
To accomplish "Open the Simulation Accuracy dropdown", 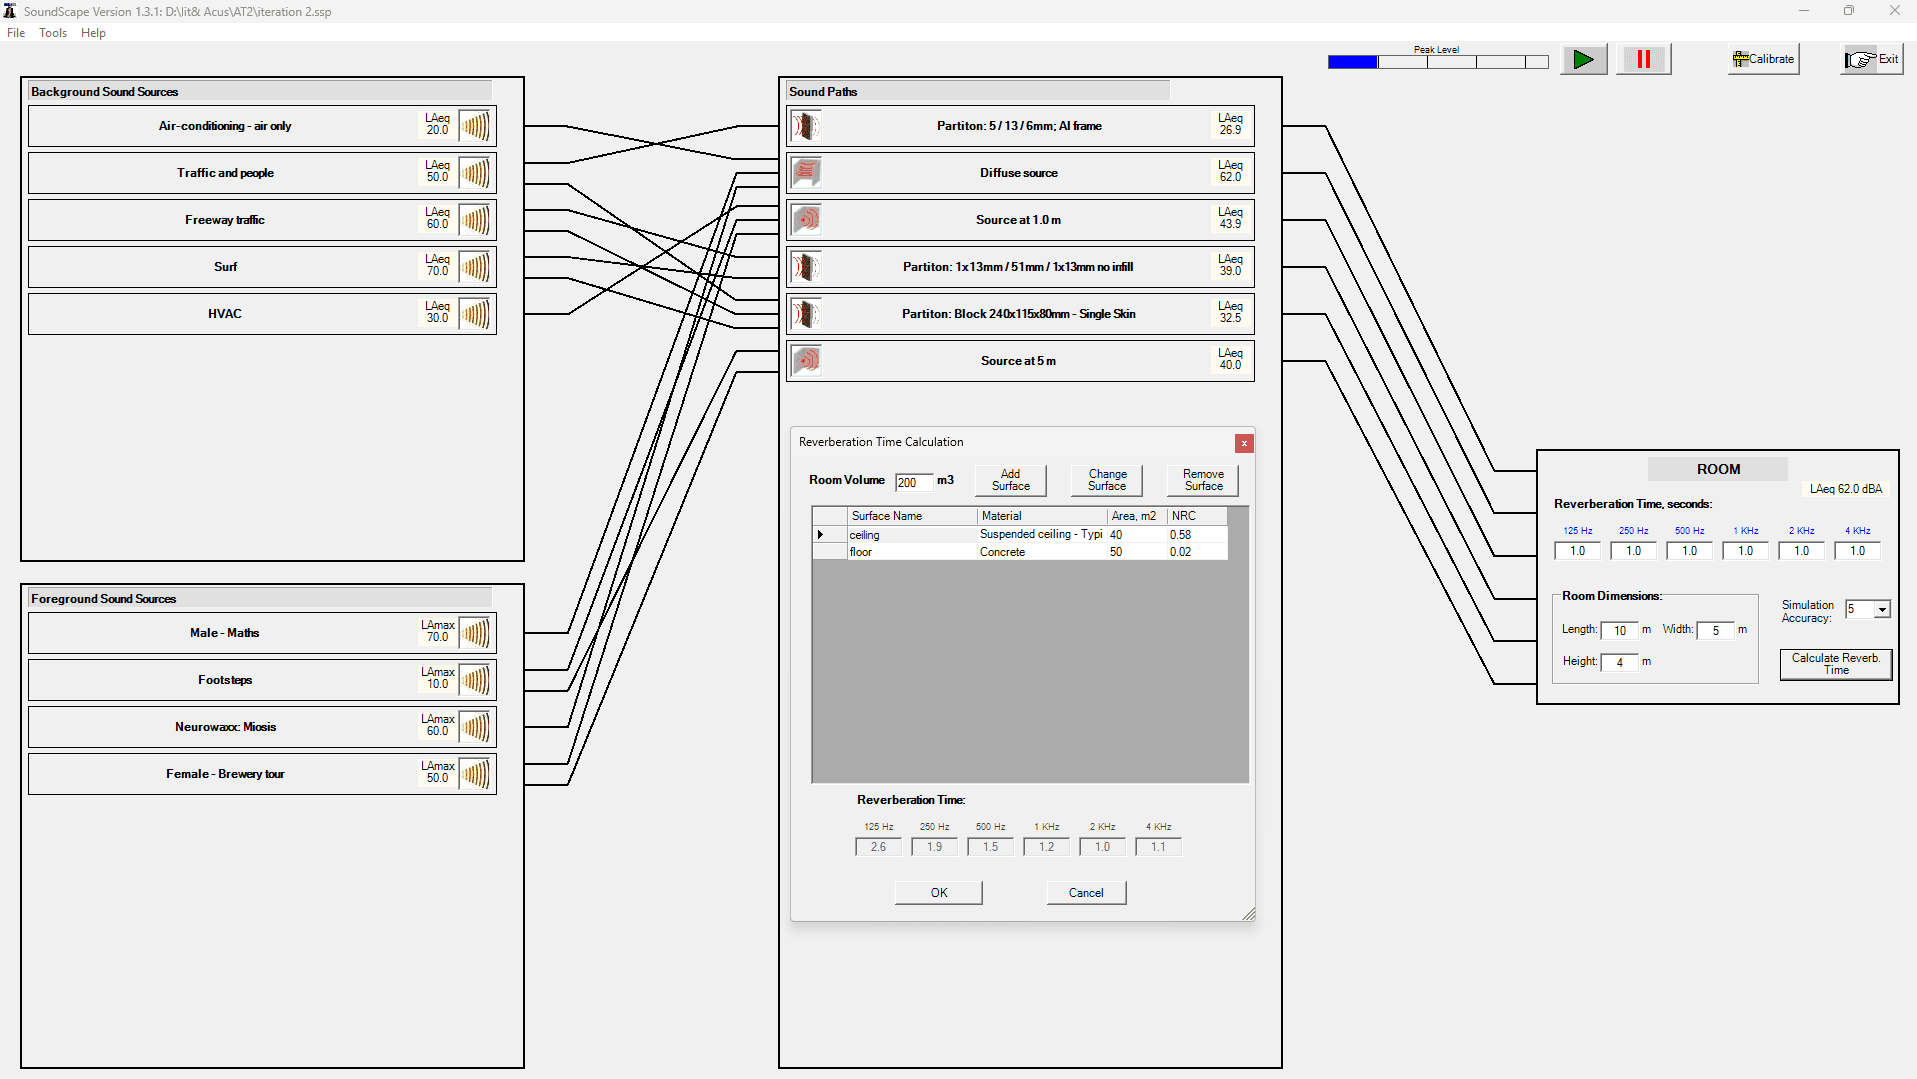I will 1882,610.
